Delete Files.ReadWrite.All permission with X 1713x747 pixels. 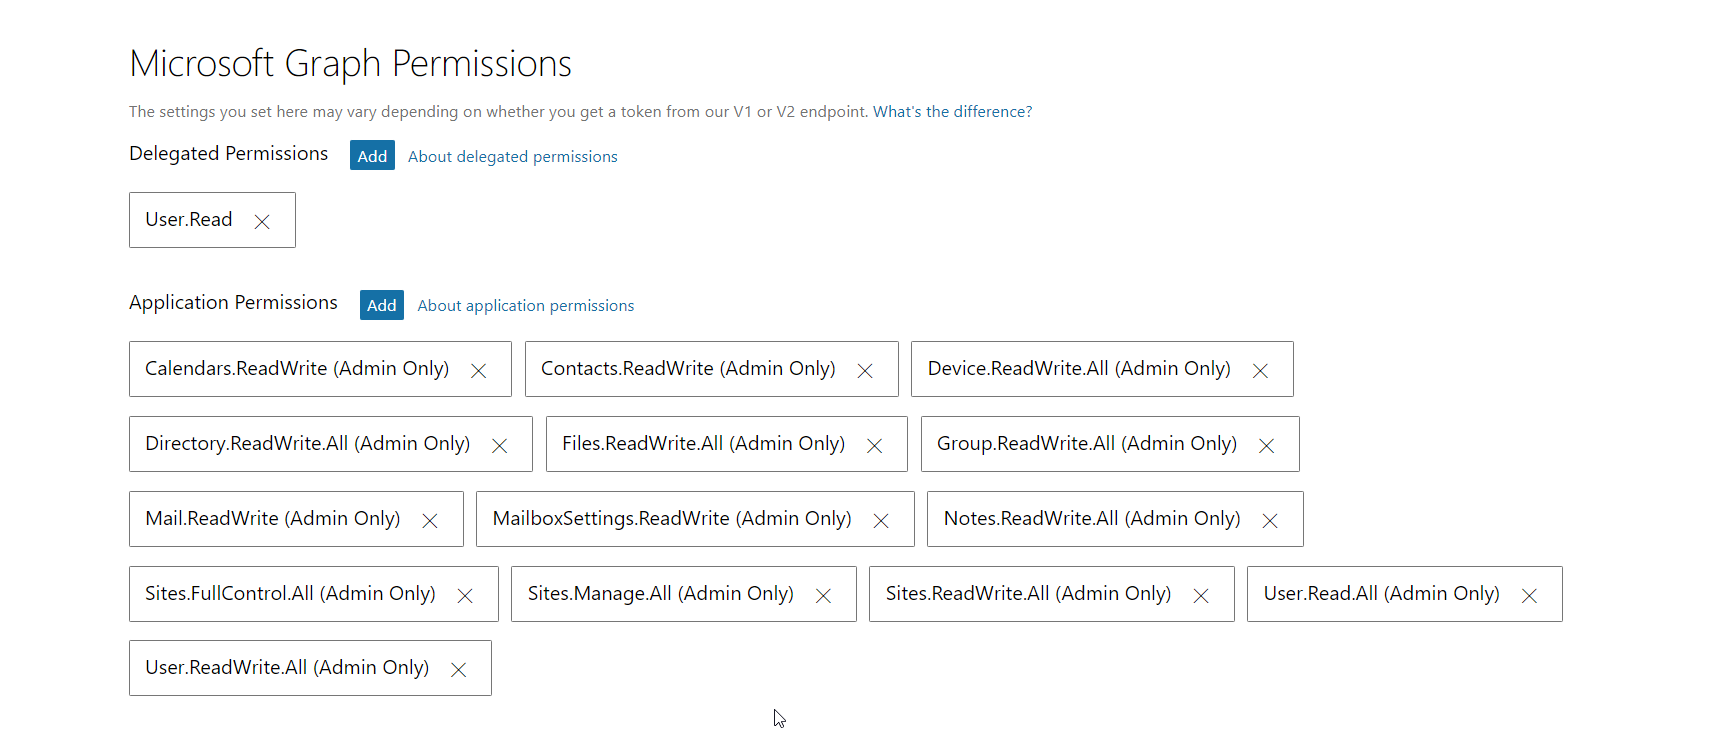point(875,446)
